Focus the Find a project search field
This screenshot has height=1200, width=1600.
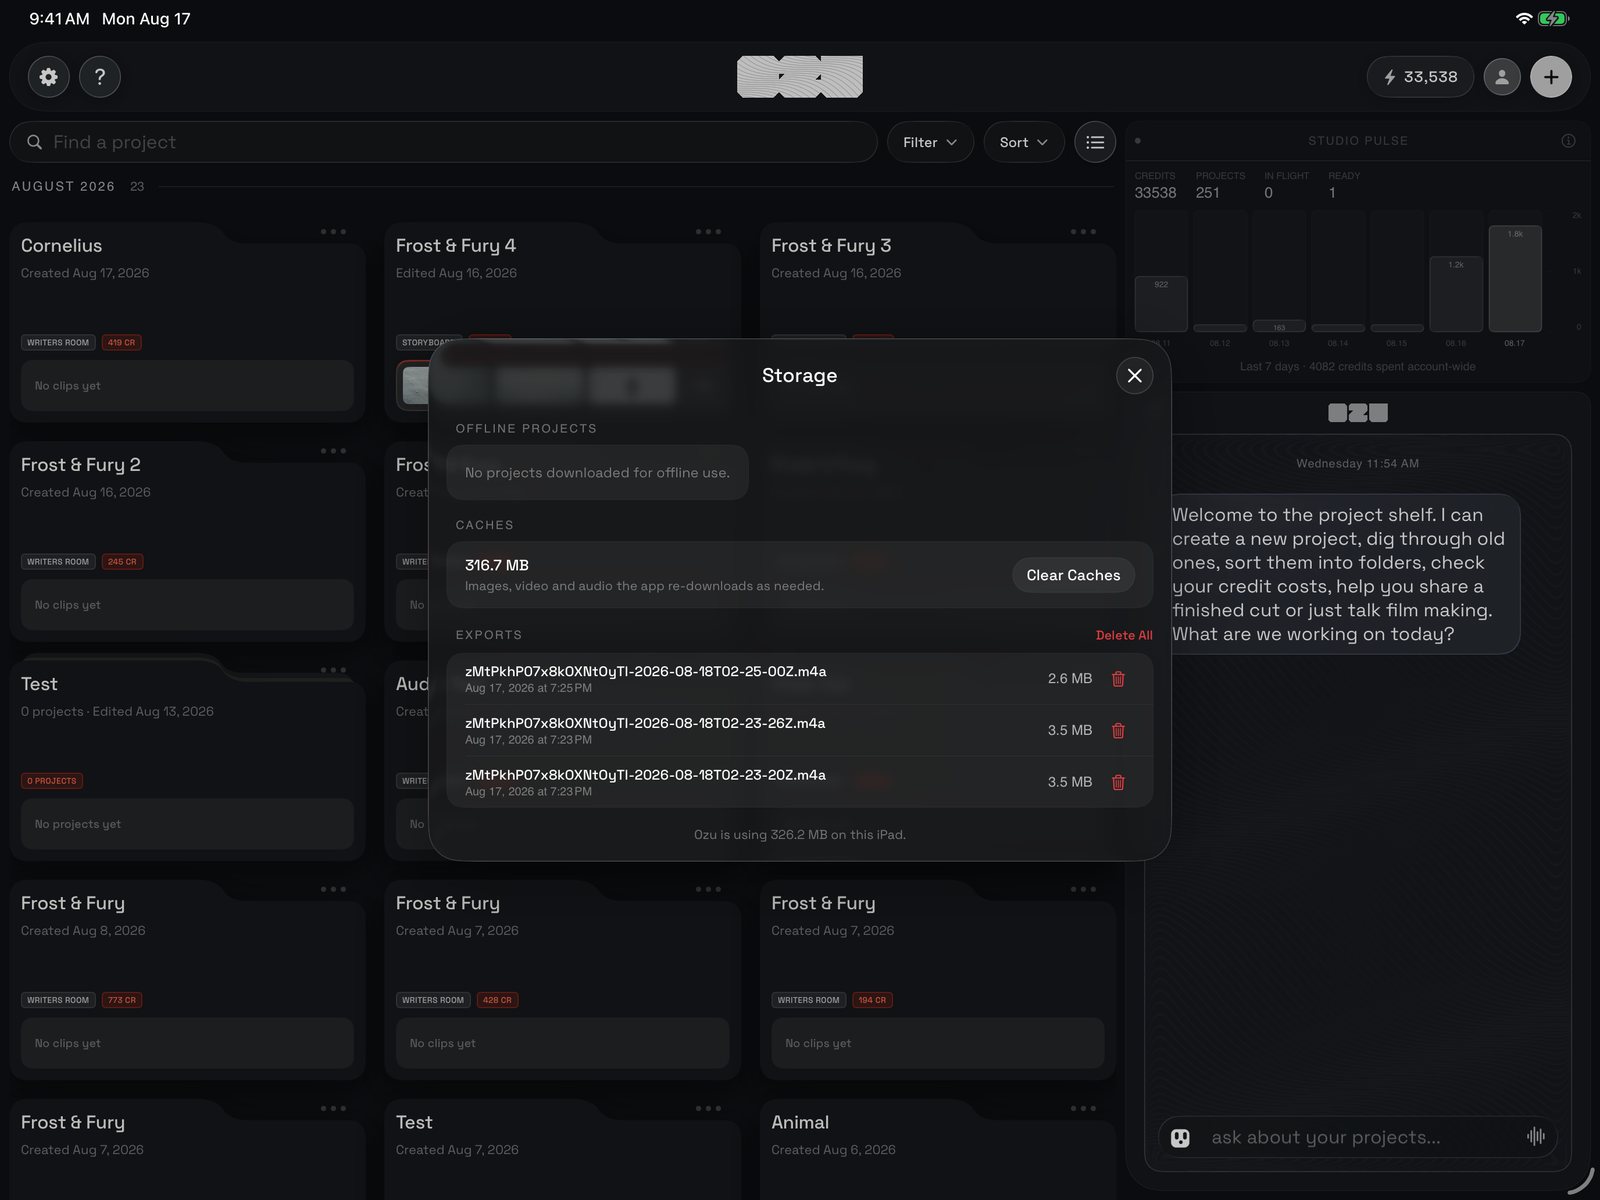pyautogui.click(x=443, y=142)
